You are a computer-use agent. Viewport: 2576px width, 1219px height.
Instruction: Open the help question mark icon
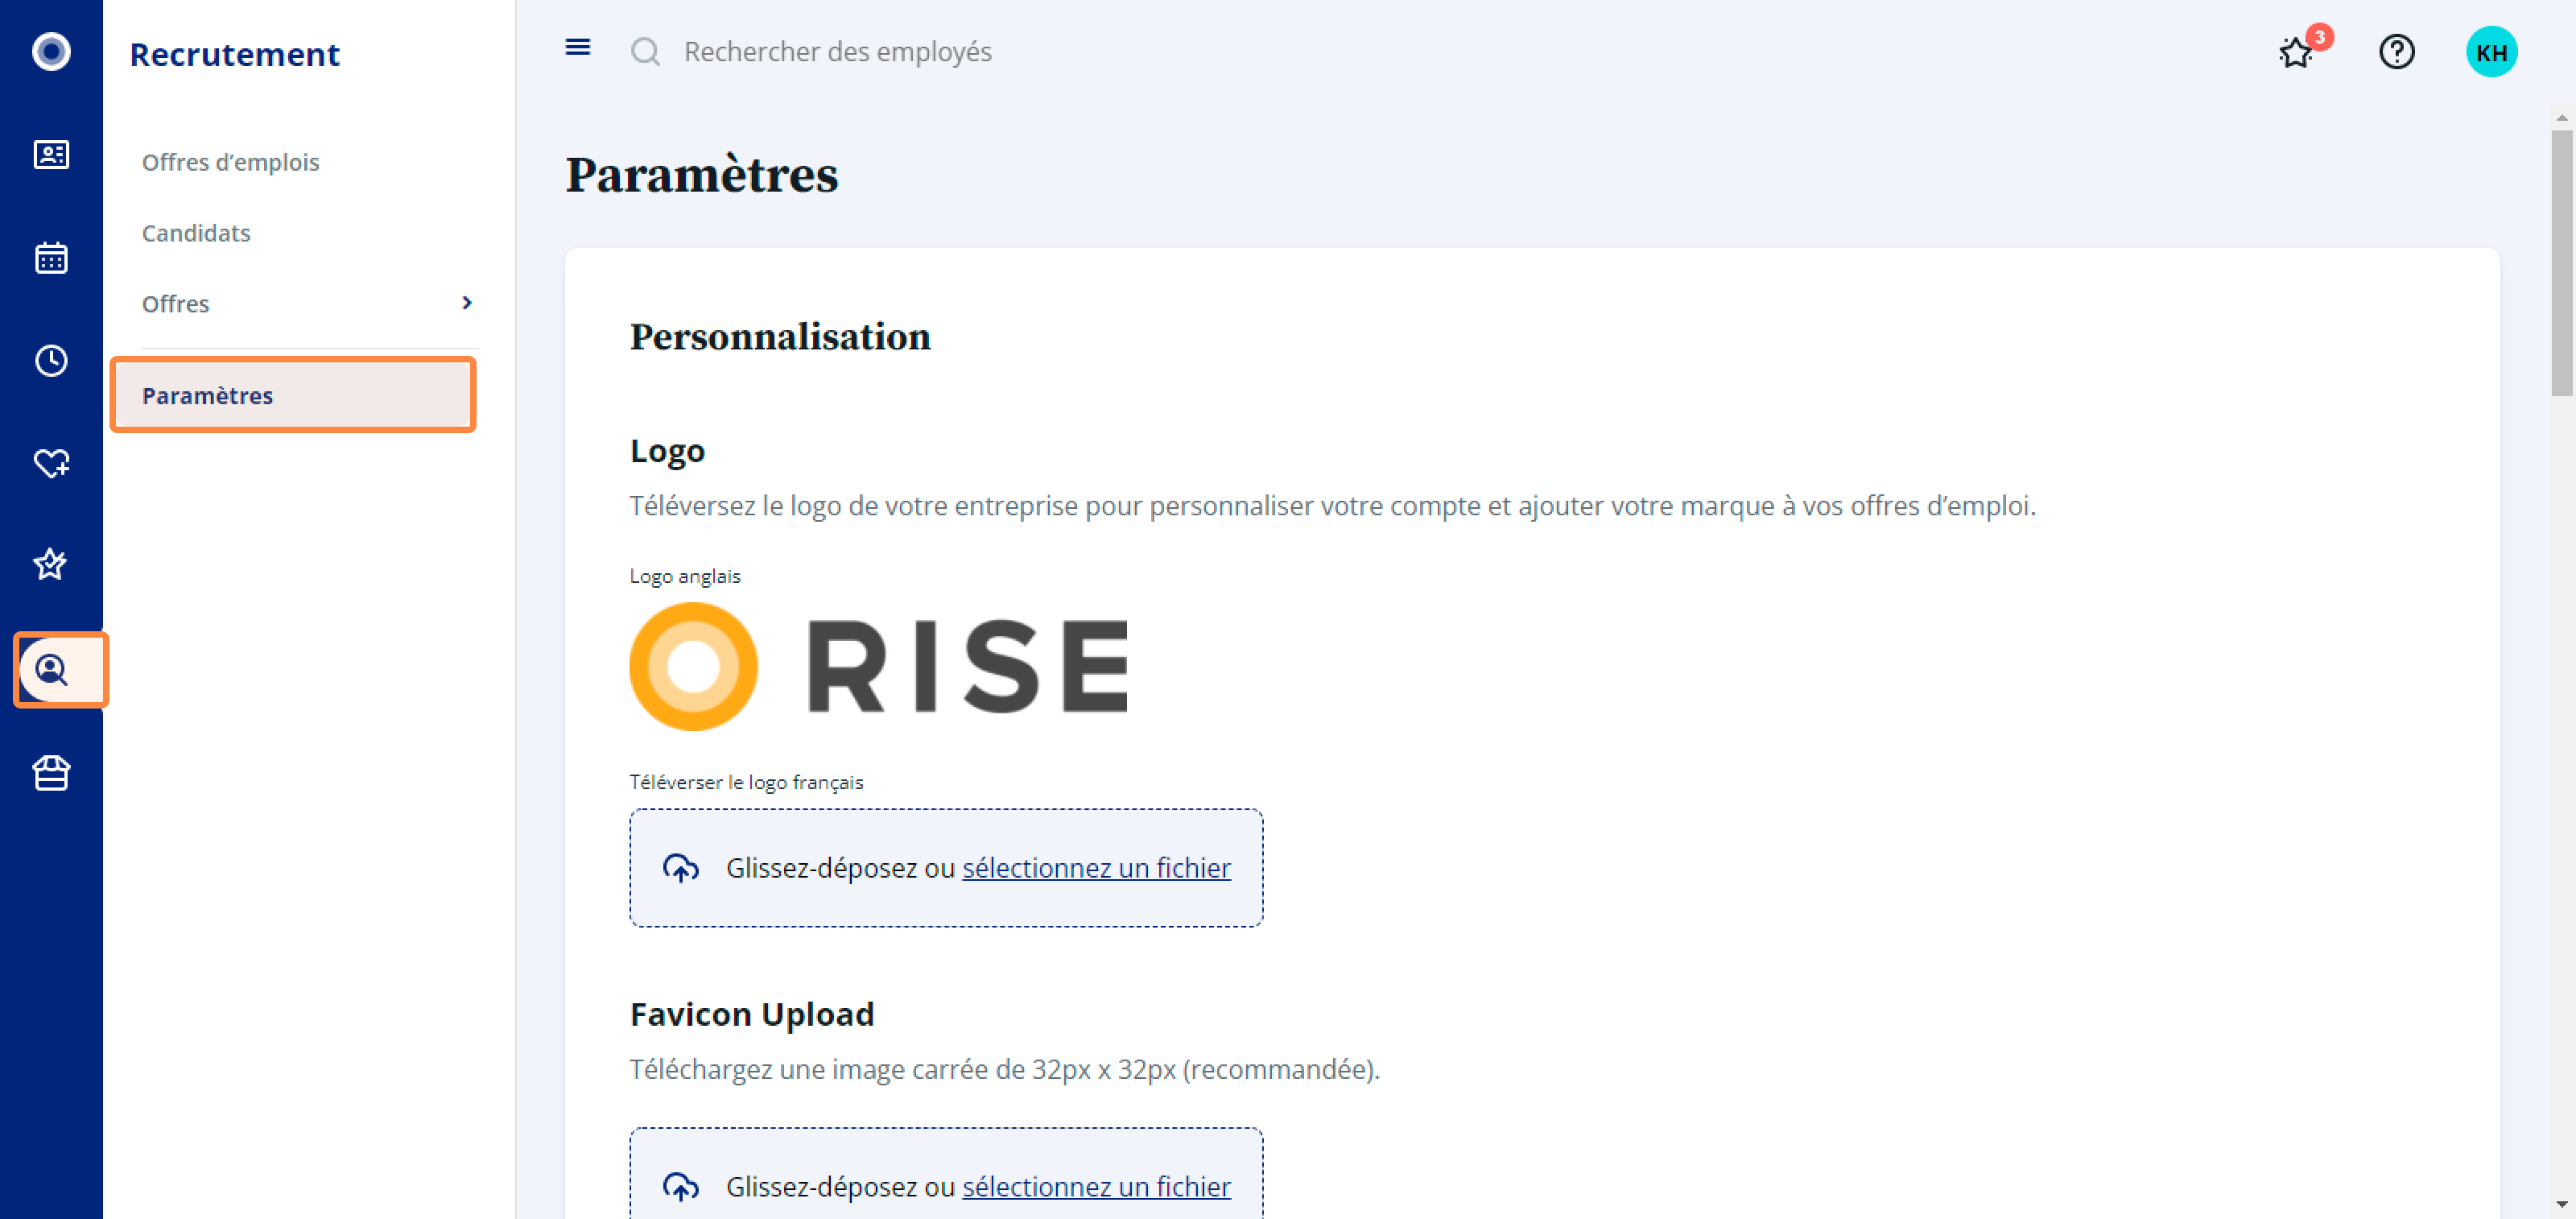click(2397, 52)
